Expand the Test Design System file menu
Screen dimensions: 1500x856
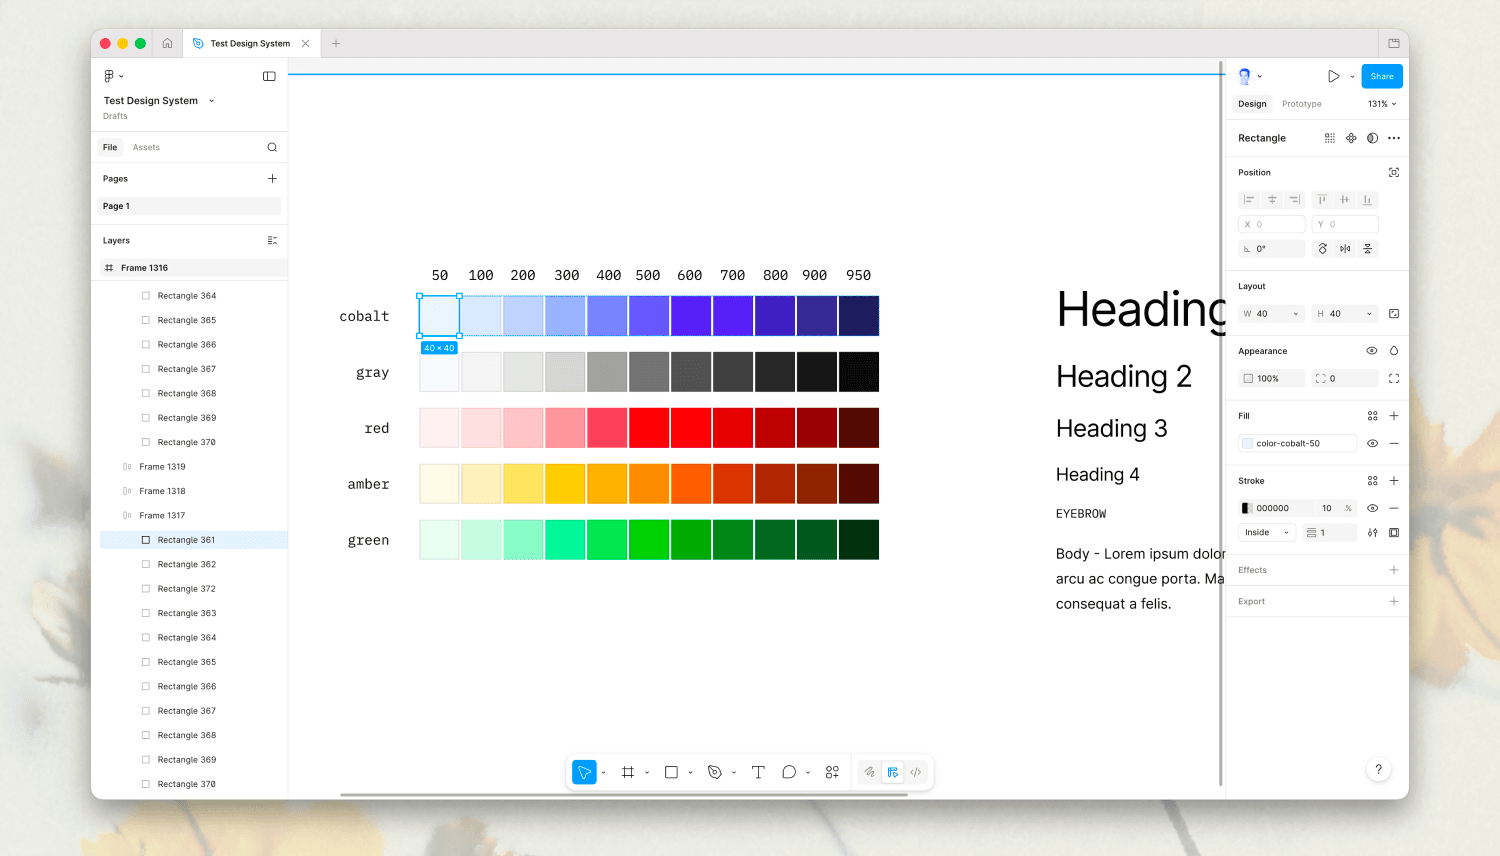tap(159, 101)
